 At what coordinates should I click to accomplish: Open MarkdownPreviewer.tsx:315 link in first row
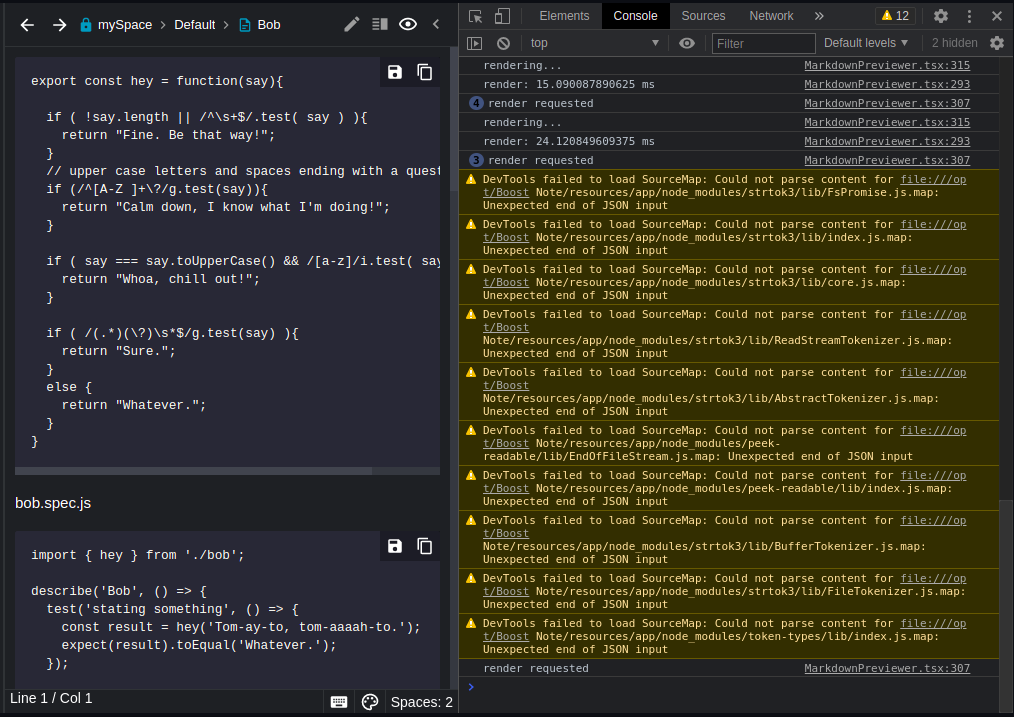(x=887, y=65)
